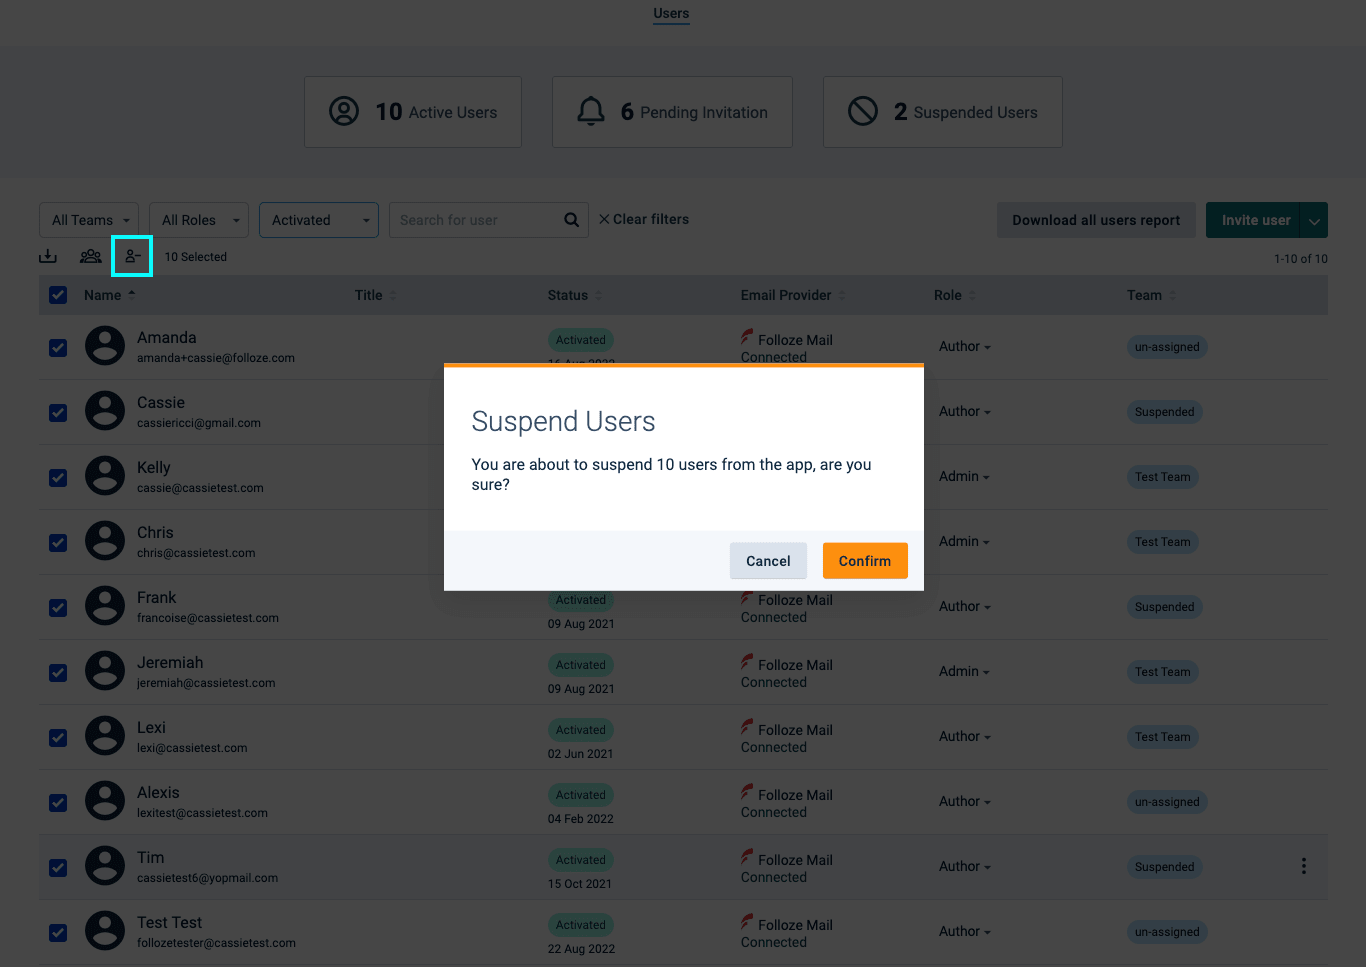Expand the All Roles filter
Screen dimensions: 1366x967
tap(199, 220)
